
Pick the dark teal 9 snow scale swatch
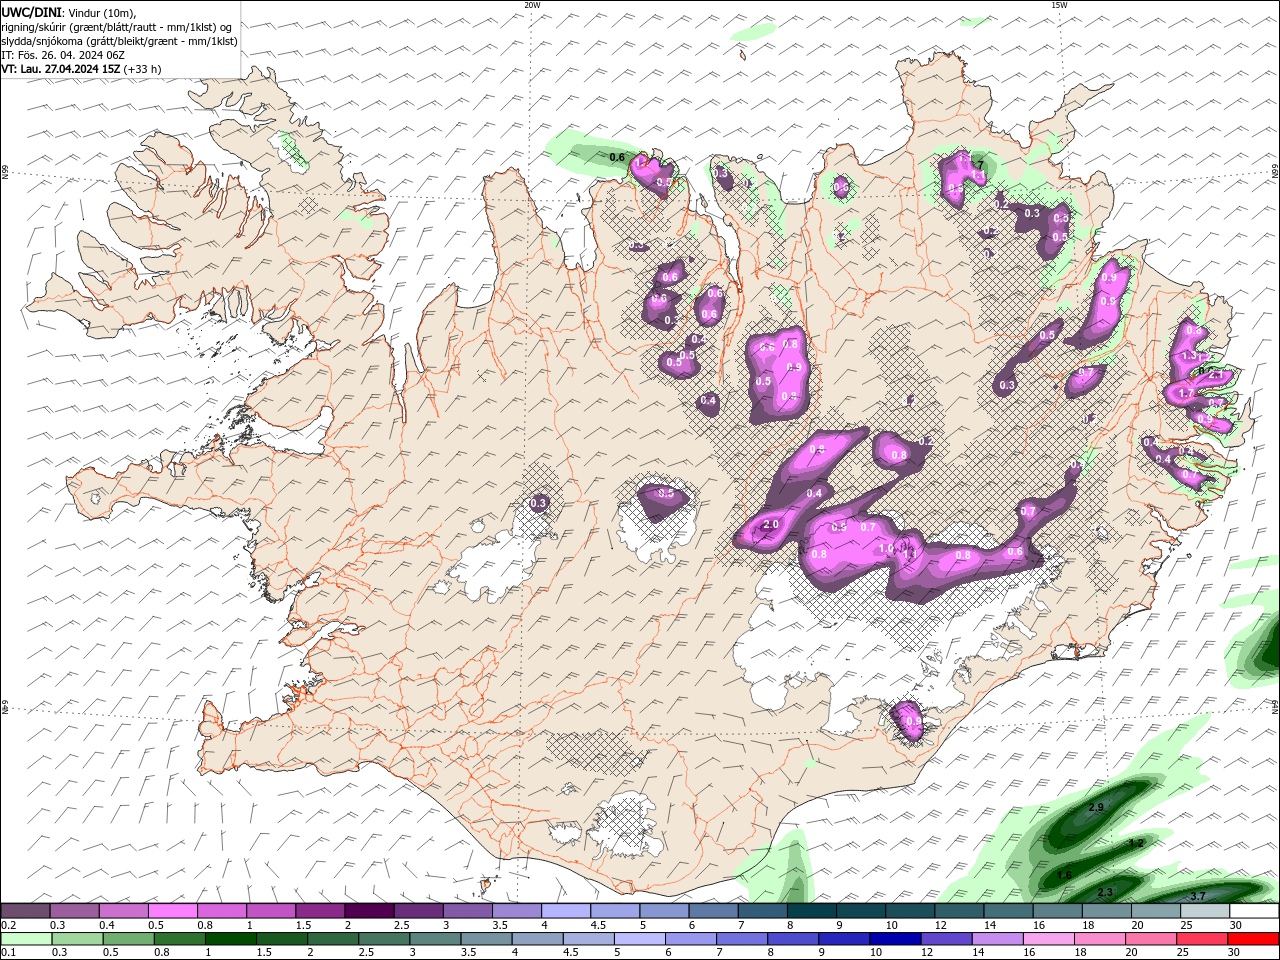coord(860,911)
